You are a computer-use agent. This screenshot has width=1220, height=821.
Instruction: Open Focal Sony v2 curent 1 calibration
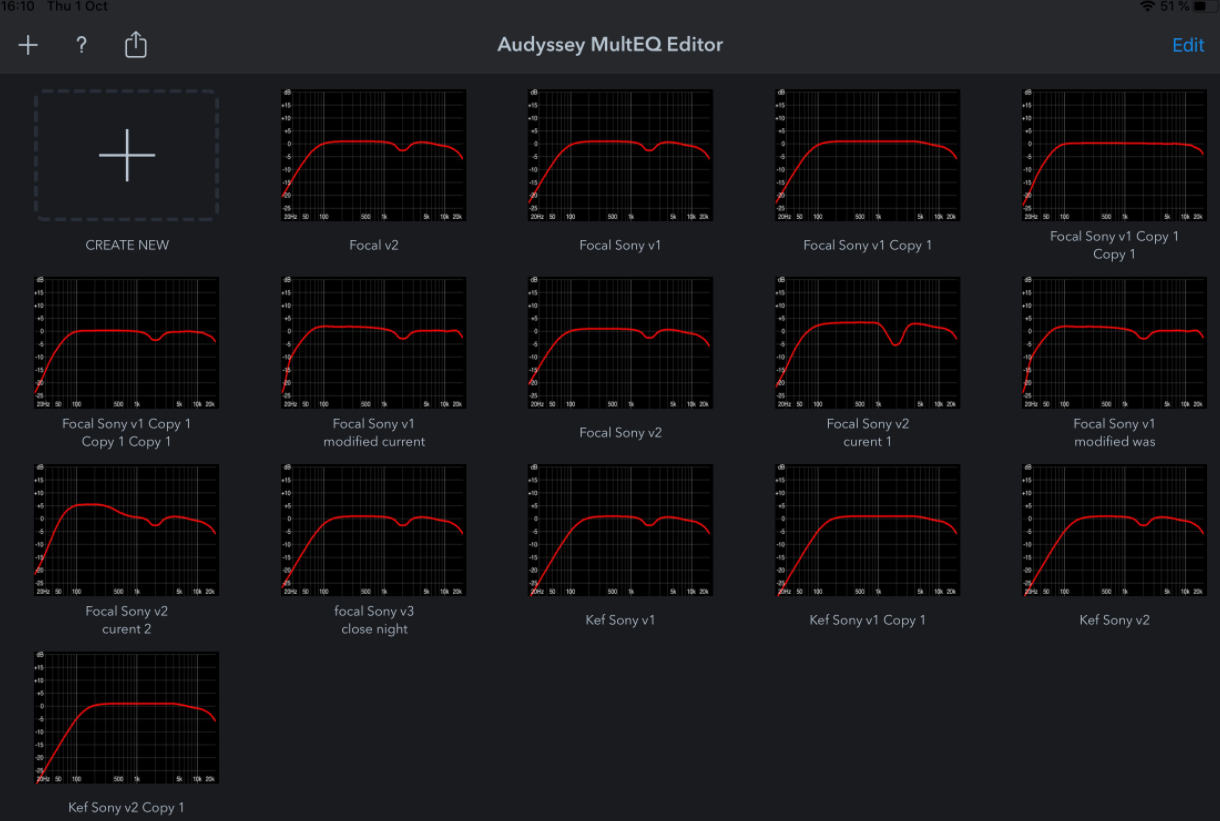(x=867, y=343)
